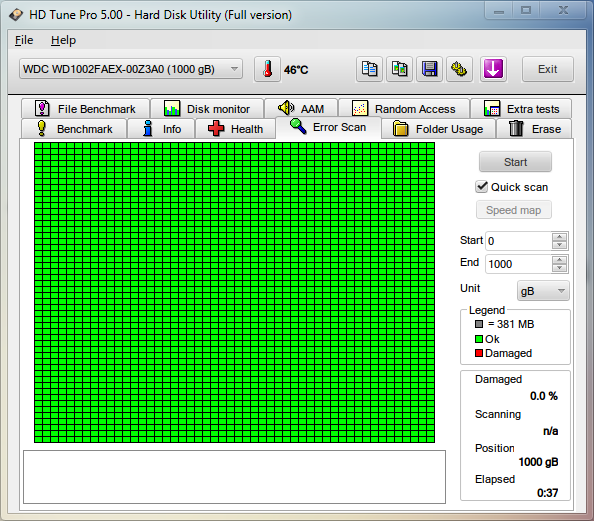Copy info to clipboard icon

click(369, 69)
